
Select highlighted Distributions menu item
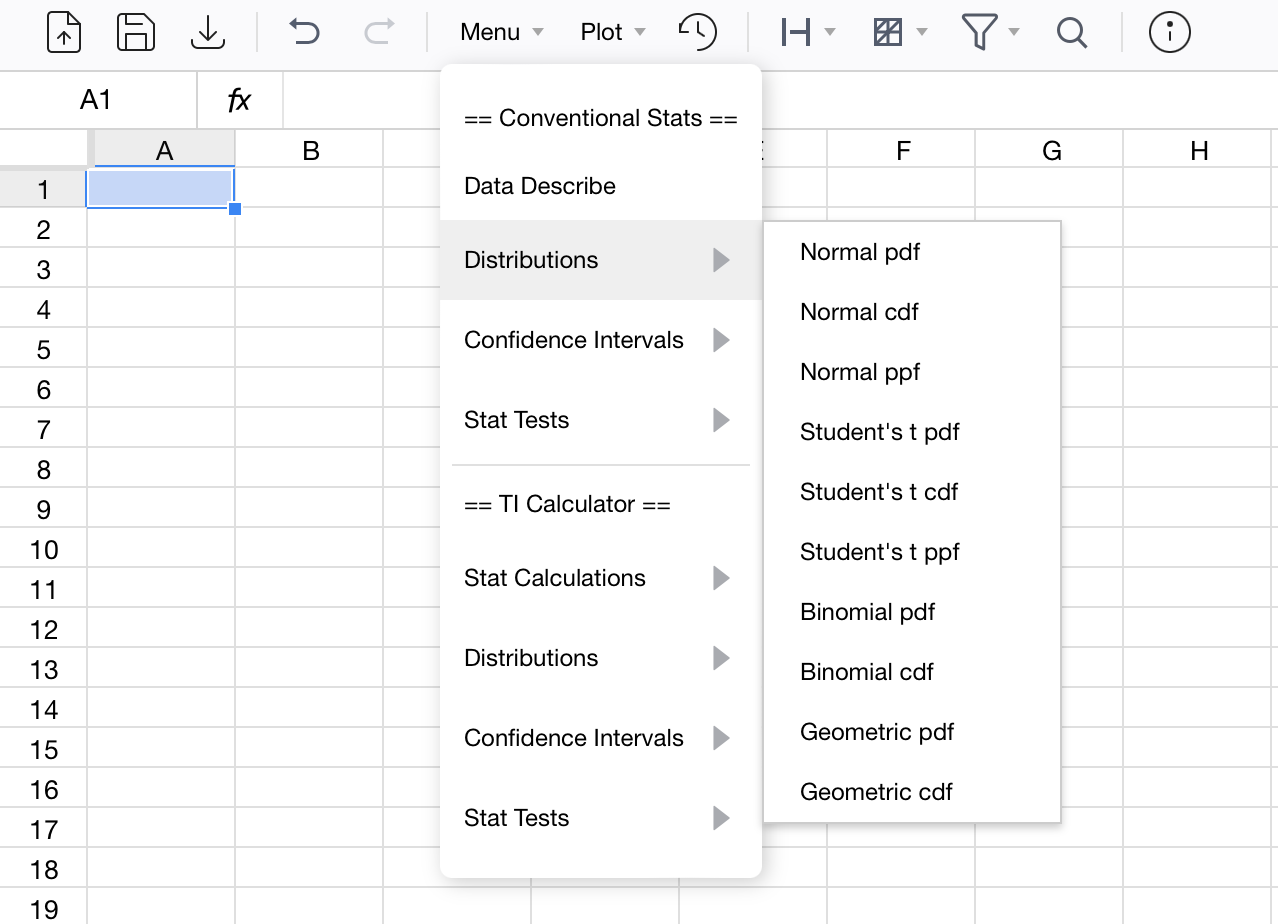(x=601, y=260)
